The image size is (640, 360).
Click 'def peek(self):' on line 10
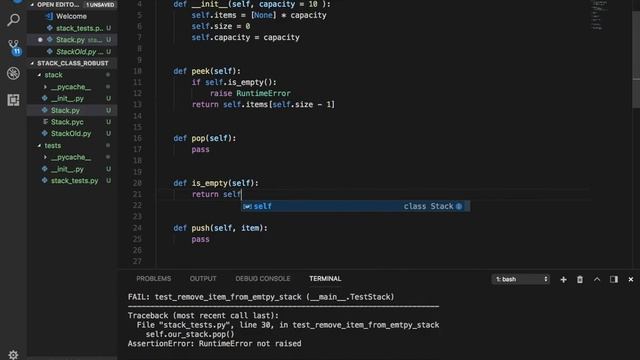(x=207, y=71)
